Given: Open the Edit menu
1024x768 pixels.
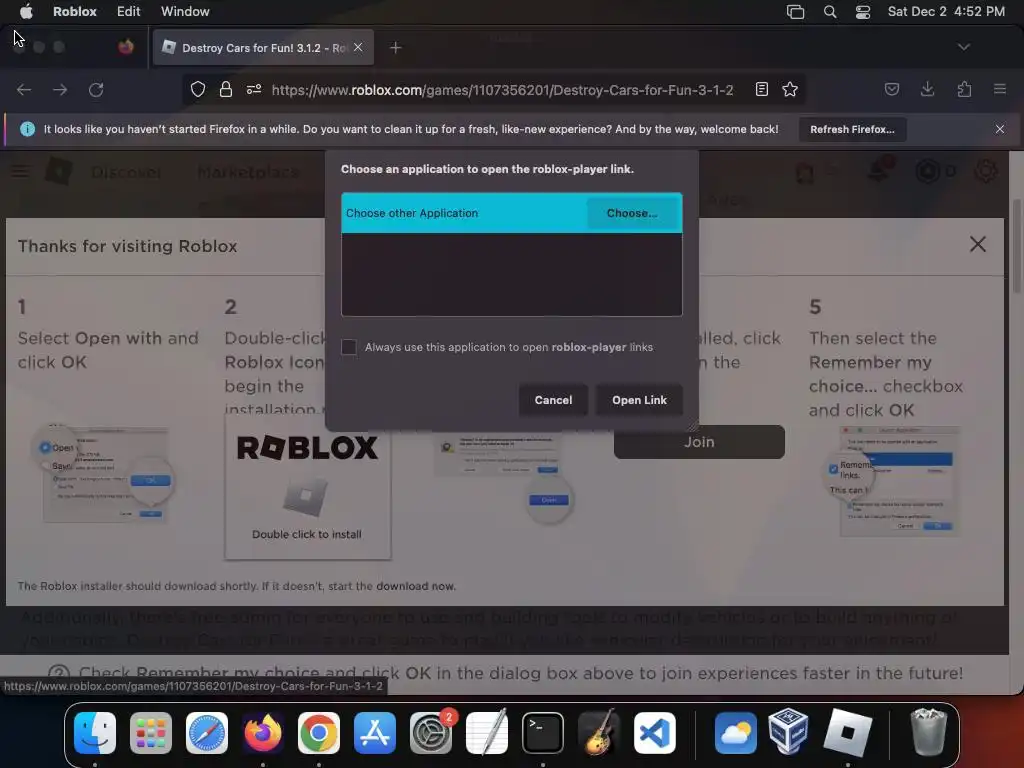Looking at the screenshot, I should coord(128,11).
